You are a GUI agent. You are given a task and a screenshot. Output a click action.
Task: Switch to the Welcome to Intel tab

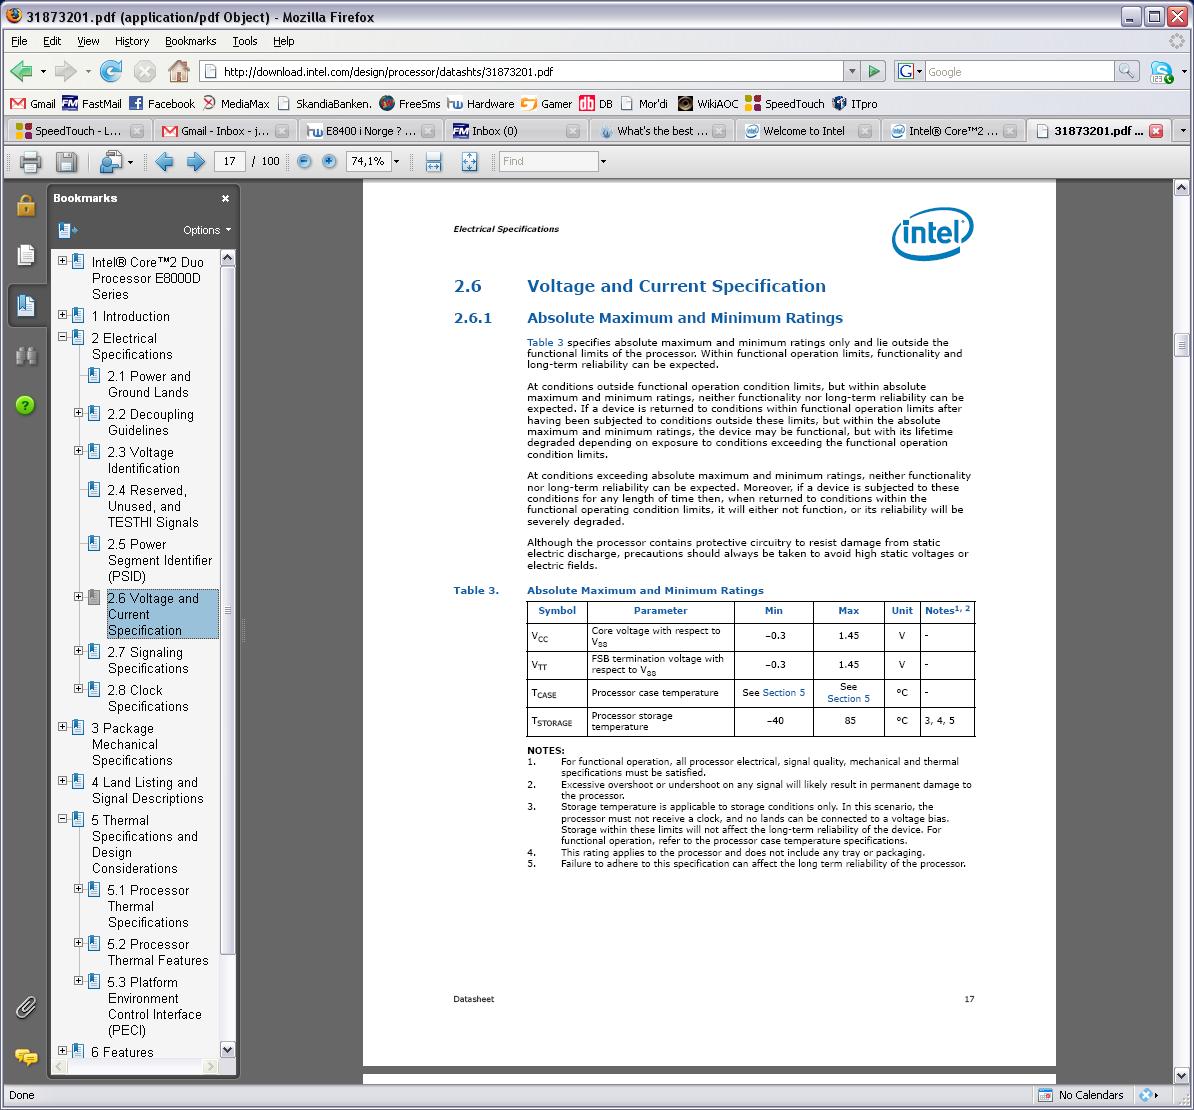(x=806, y=131)
